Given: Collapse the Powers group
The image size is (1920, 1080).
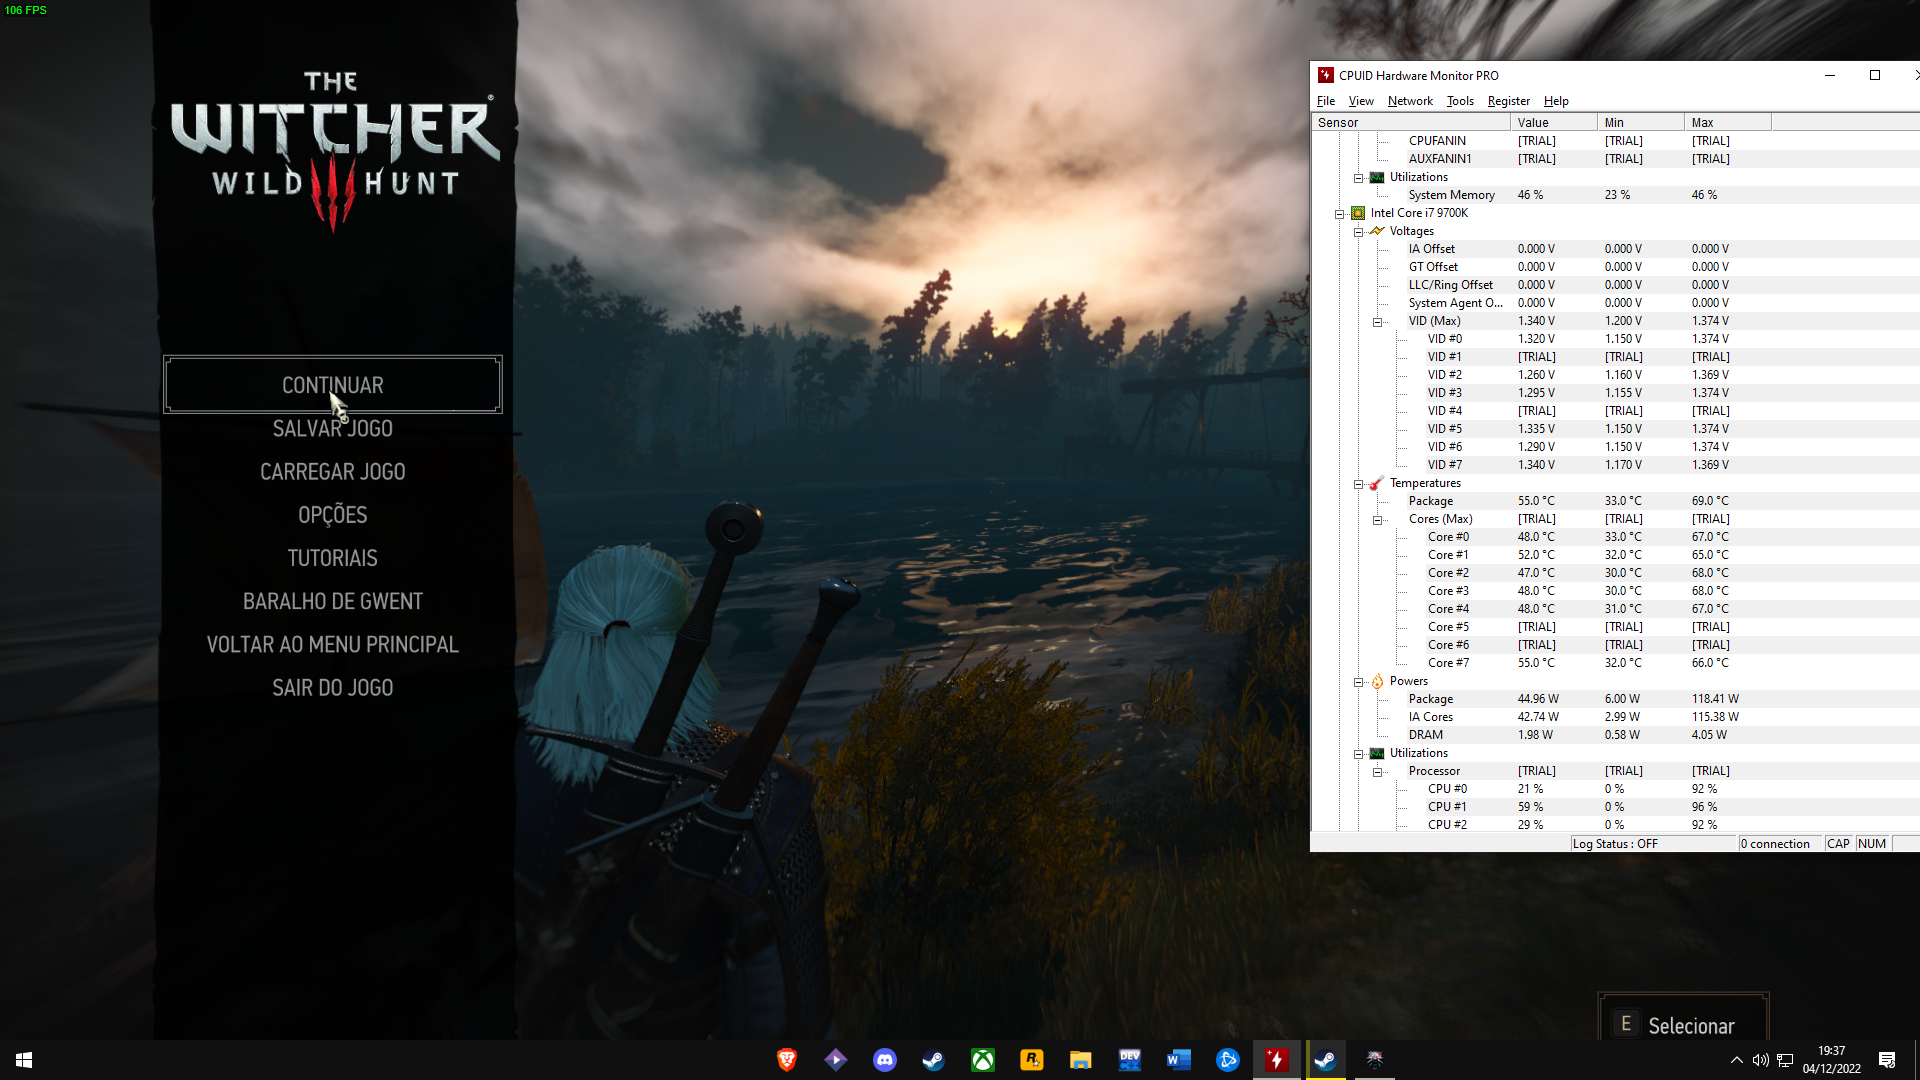Looking at the screenshot, I should tap(1358, 682).
